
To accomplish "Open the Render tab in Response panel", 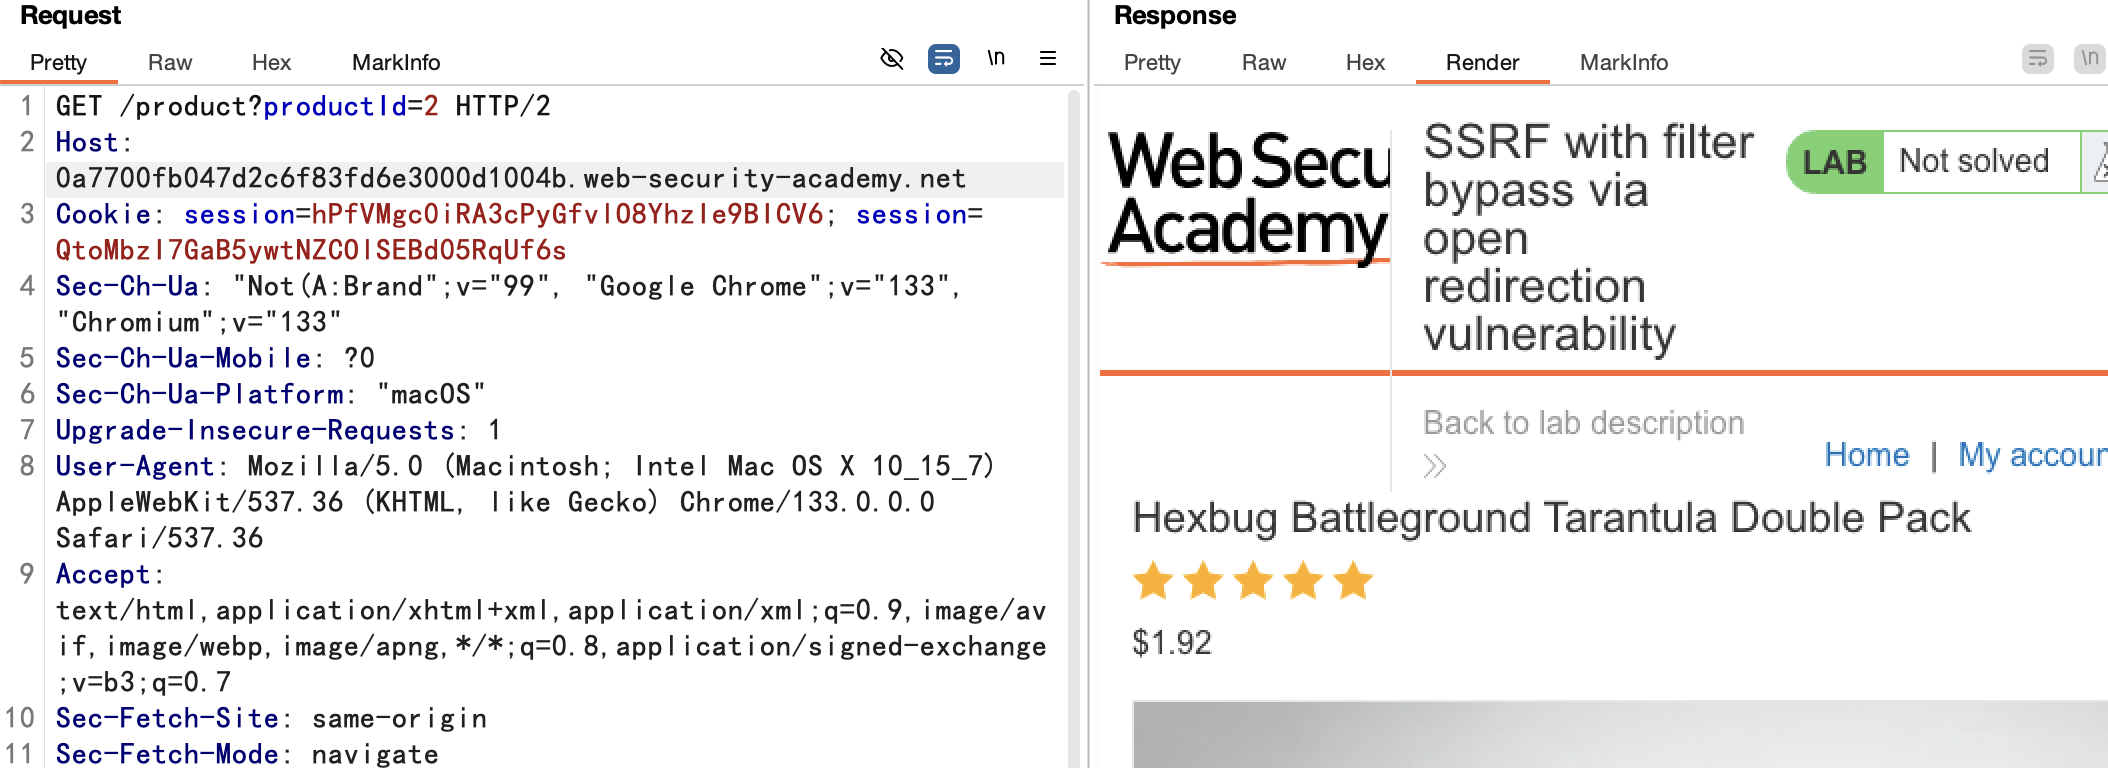I will click(1482, 63).
